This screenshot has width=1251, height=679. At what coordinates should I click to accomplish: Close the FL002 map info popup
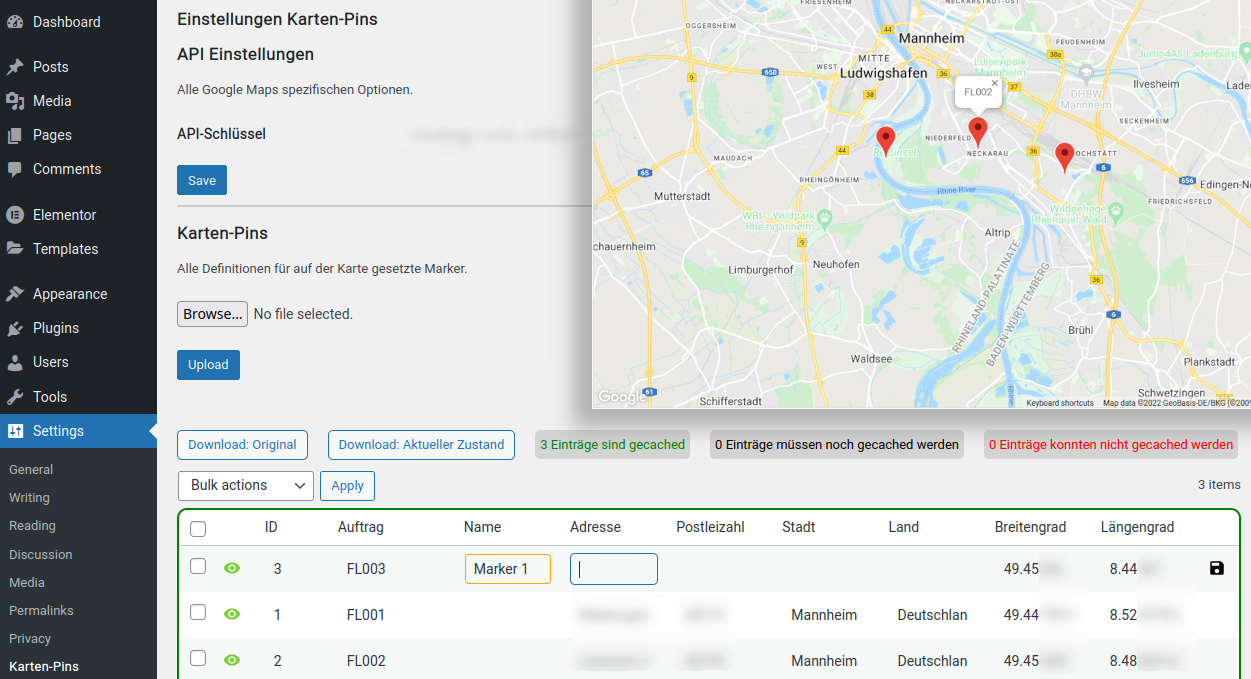pos(994,84)
